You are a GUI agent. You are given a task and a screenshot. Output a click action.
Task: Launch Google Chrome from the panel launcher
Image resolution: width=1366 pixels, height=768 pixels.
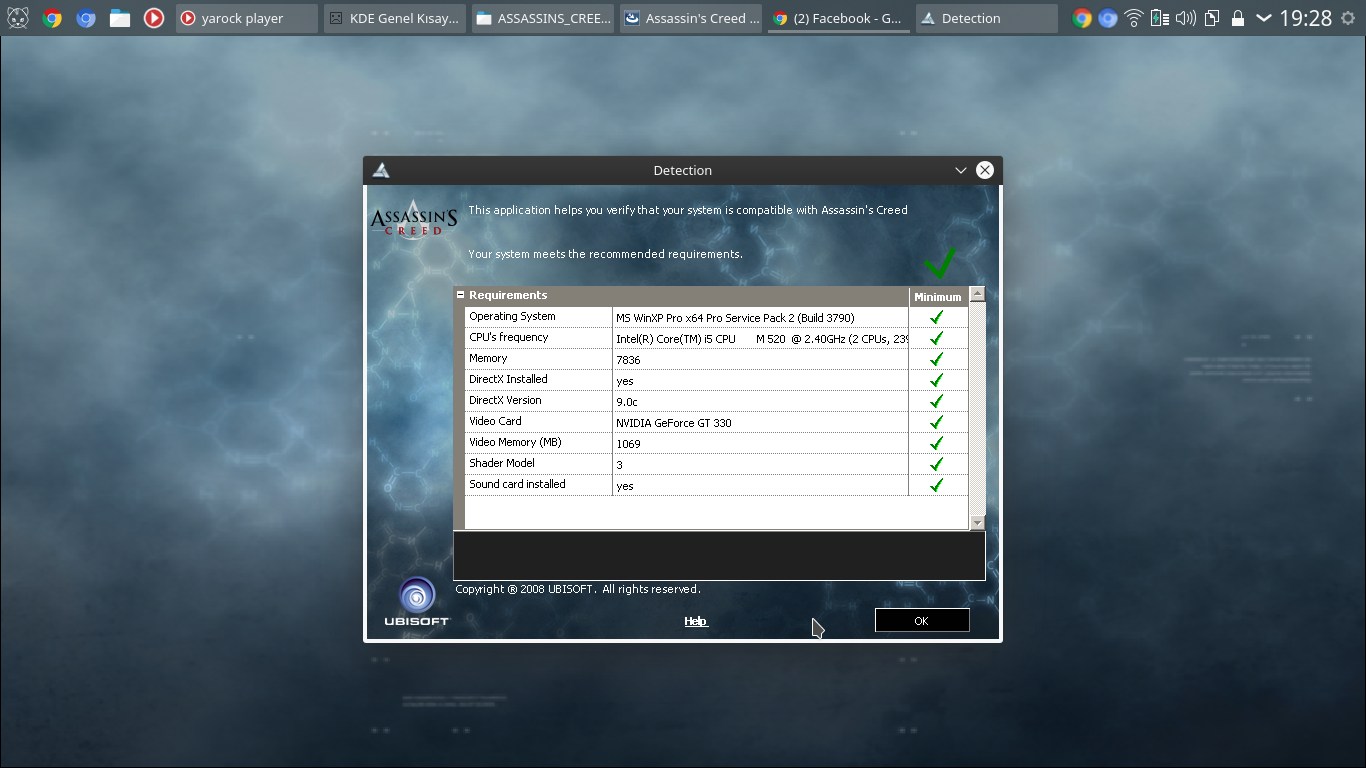tap(52, 18)
